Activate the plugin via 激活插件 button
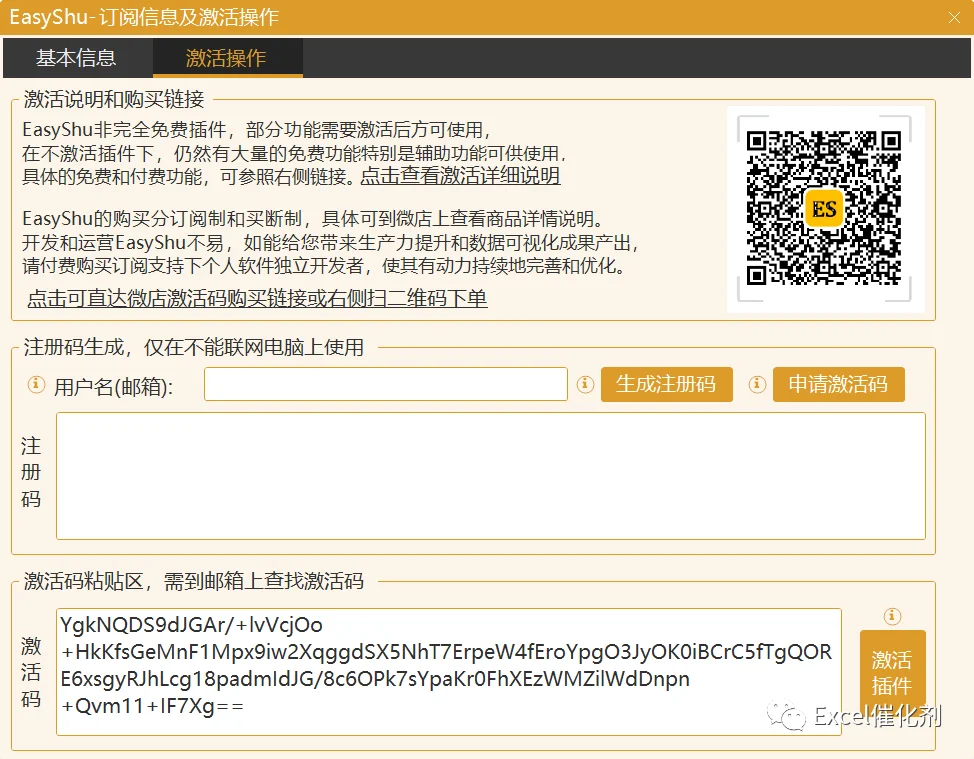The width and height of the screenshot is (974, 759). click(892, 673)
